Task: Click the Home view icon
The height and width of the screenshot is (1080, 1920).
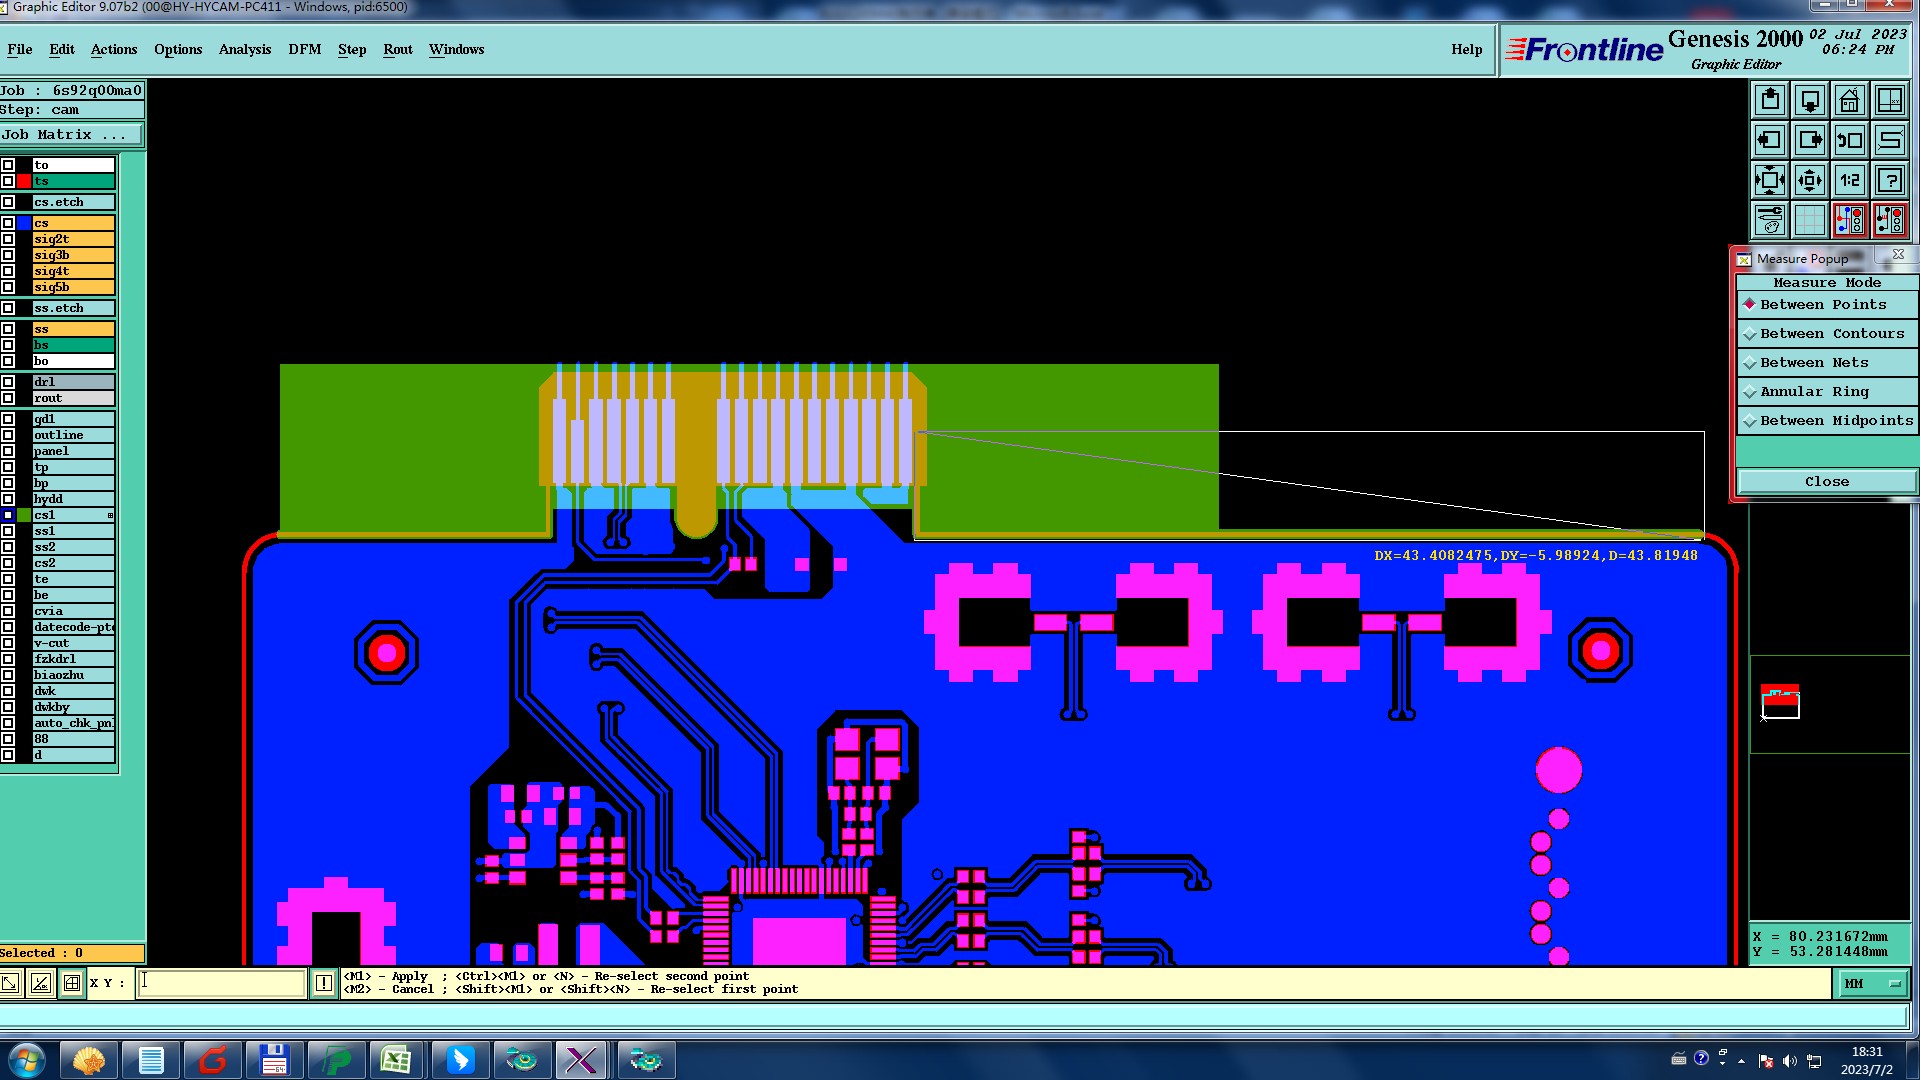Action: pyautogui.click(x=1850, y=100)
